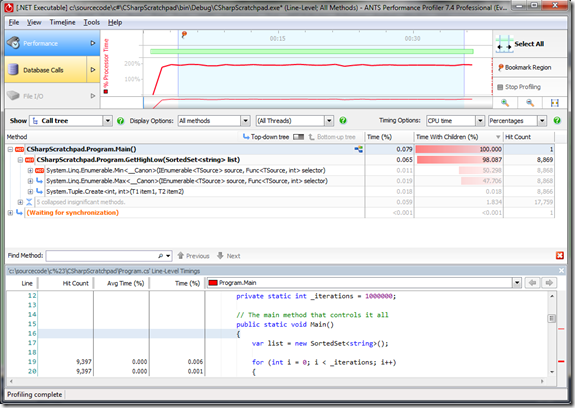This screenshot has height=408, width=575.
Task: Fit the timeline to window icon
Action: [555, 103]
